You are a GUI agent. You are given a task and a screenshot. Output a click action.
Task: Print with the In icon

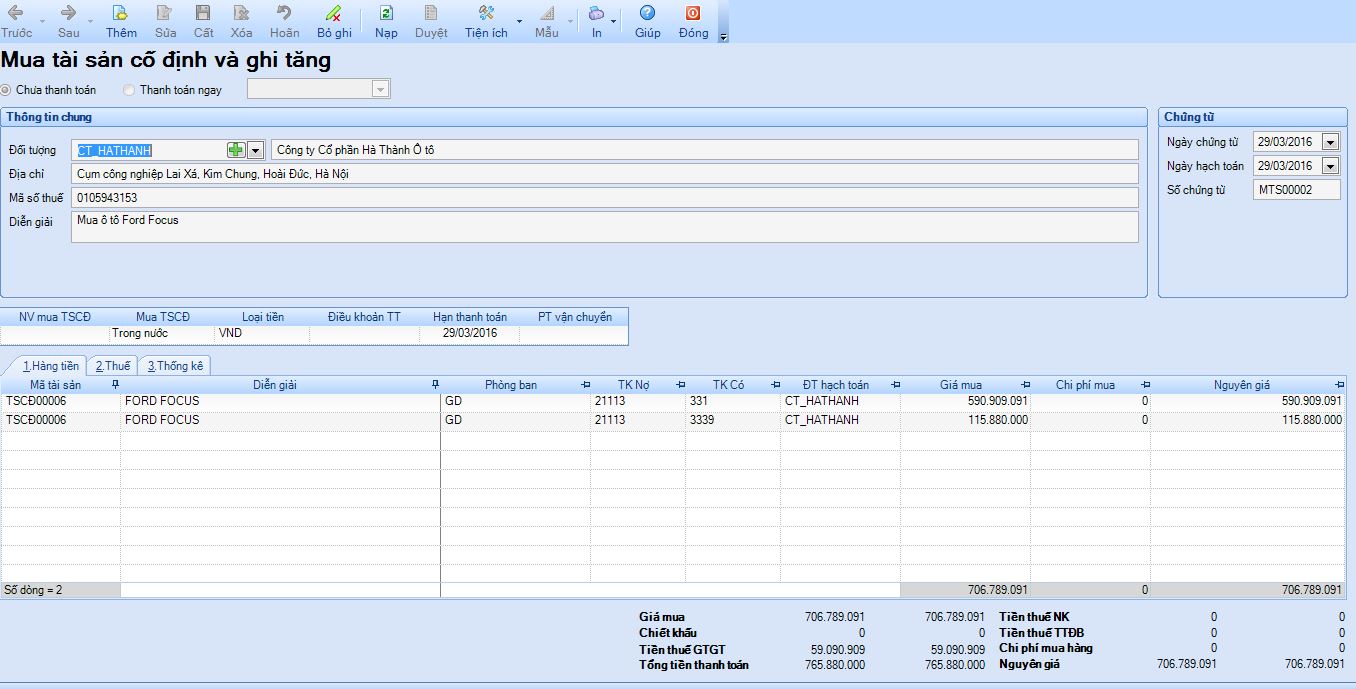596,21
